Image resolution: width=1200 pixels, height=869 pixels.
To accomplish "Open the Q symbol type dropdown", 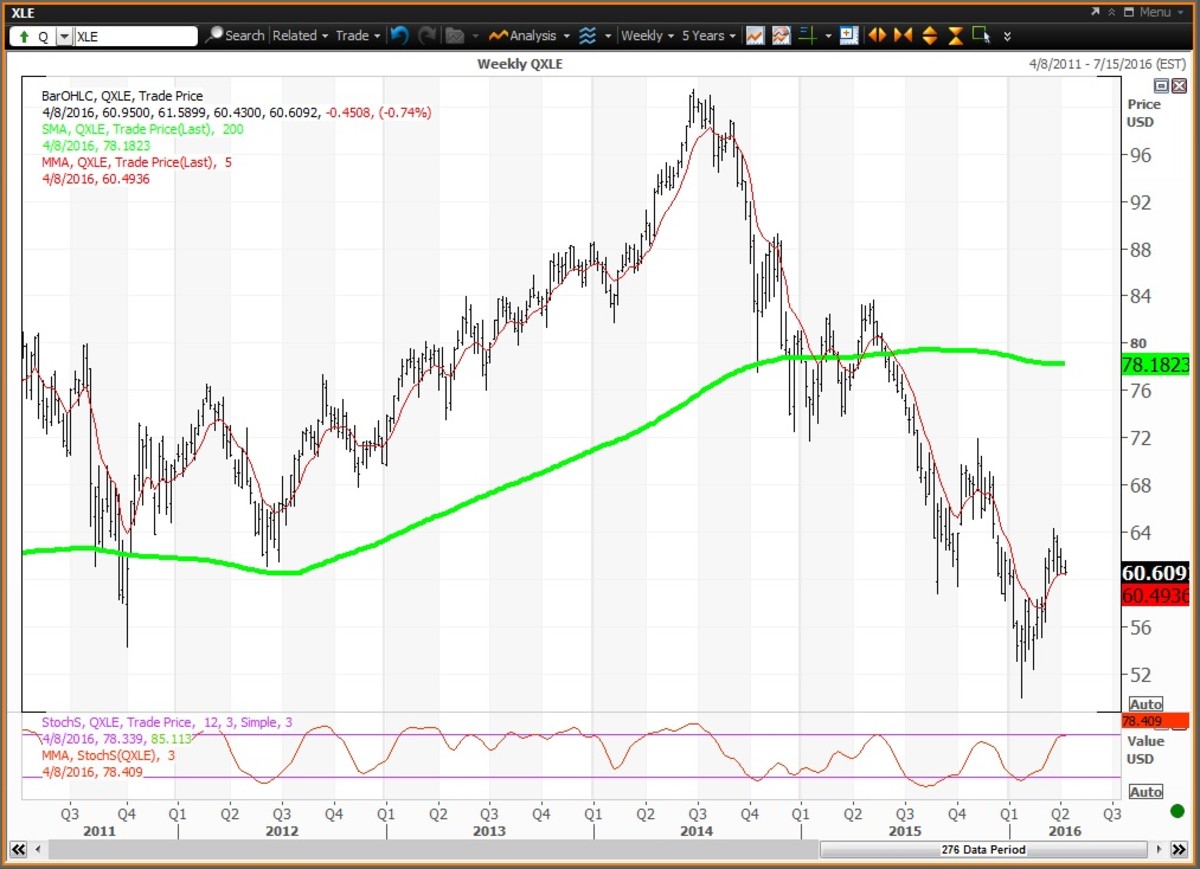I will [x=64, y=36].
